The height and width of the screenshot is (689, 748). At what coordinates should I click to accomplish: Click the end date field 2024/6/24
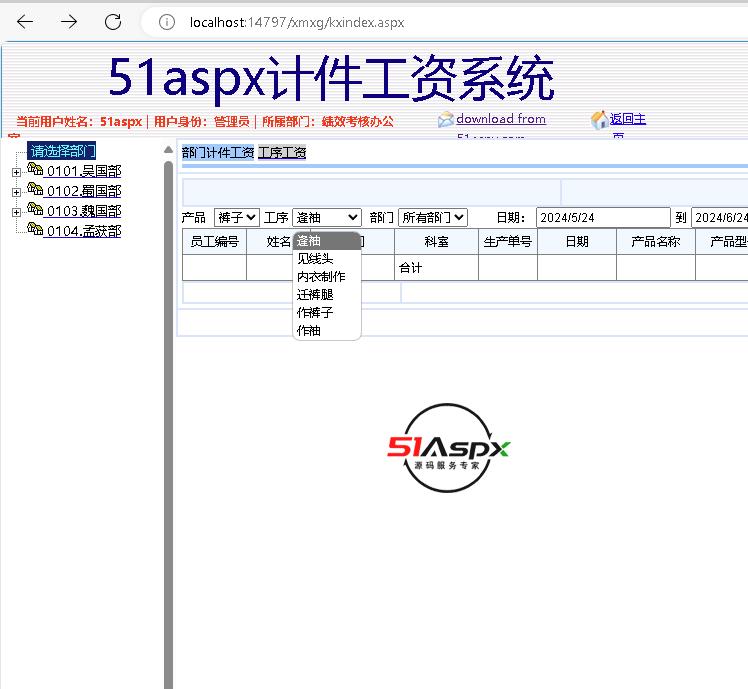720,218
